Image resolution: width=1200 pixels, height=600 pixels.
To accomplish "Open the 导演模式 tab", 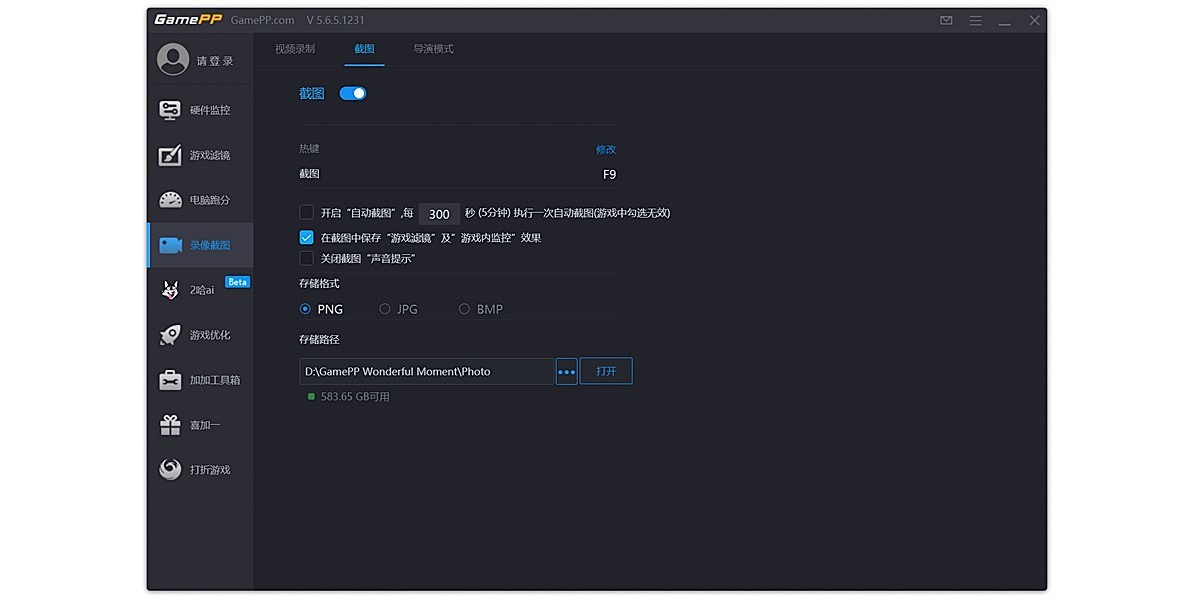I will (x=432, y=47).
